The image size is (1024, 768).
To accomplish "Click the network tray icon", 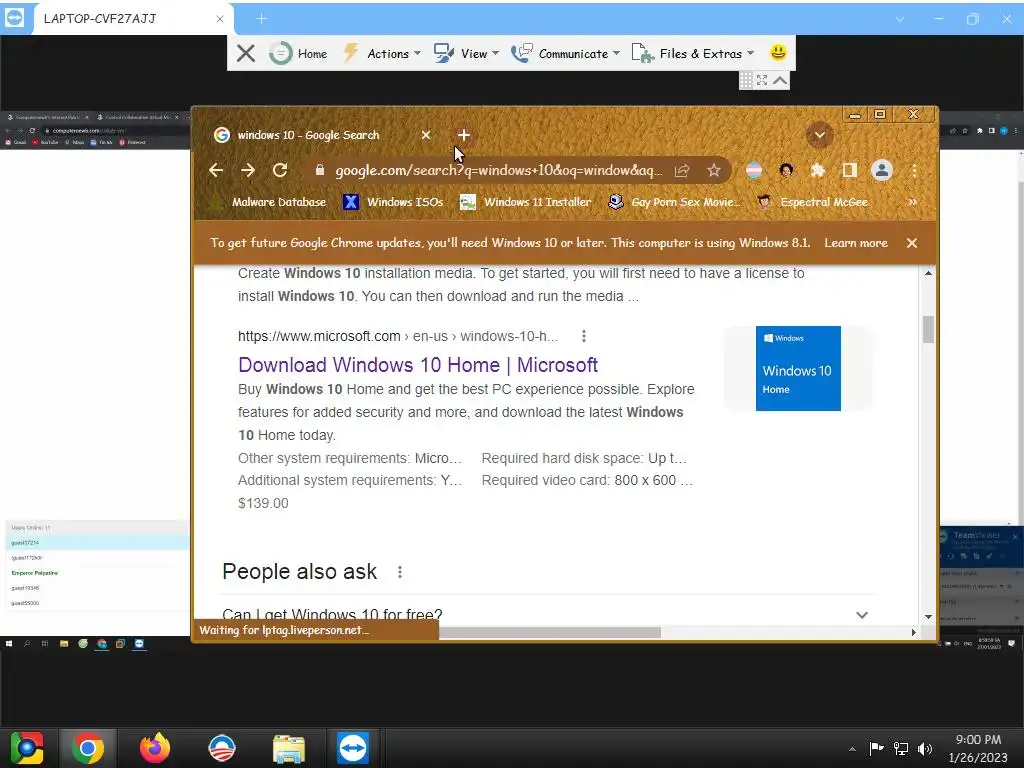I will pos(901,748).
